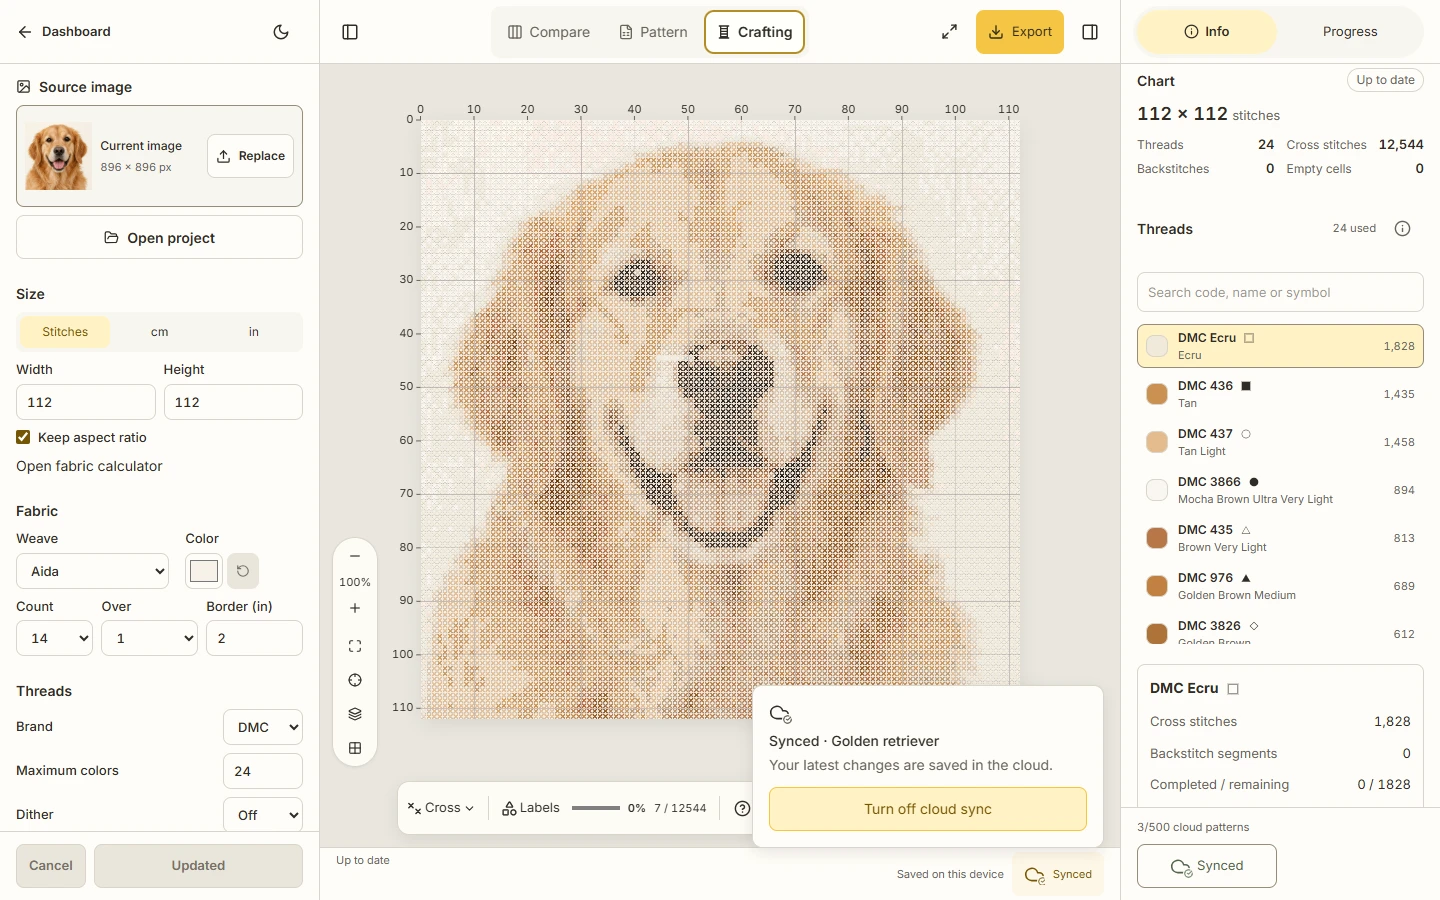Screen dimensions: 1440x900
Task: Click the fit-to-screen icon in zoom toolbar
Action: tap(355, 646)
